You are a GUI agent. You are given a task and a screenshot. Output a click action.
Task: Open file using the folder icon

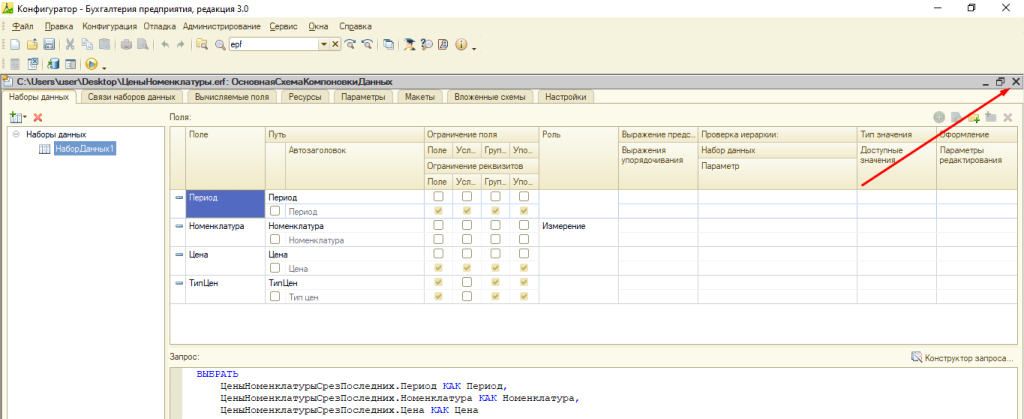click(x=32, y=45)
